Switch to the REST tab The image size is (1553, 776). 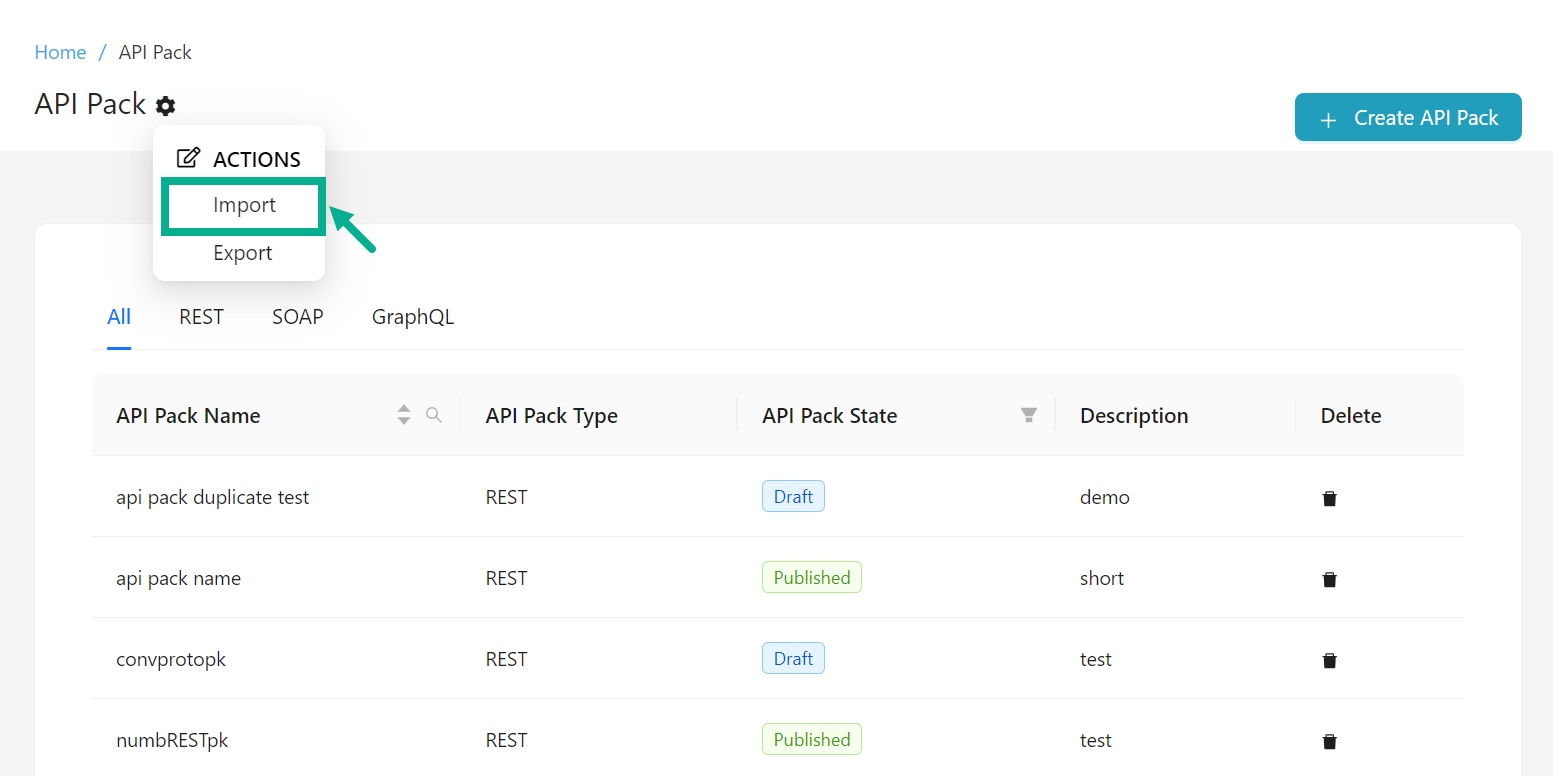coord(201,317)
